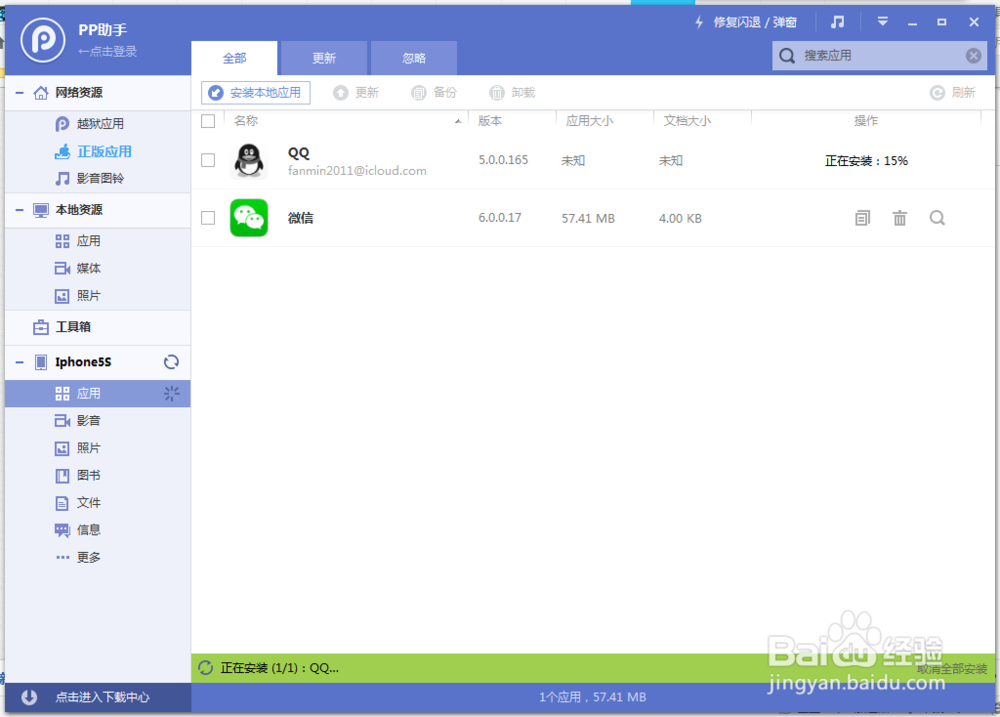Viewport: 1000px width, 717px height.
Task: Open local 媒体 under 本地资源
Action: pos(78,269)
